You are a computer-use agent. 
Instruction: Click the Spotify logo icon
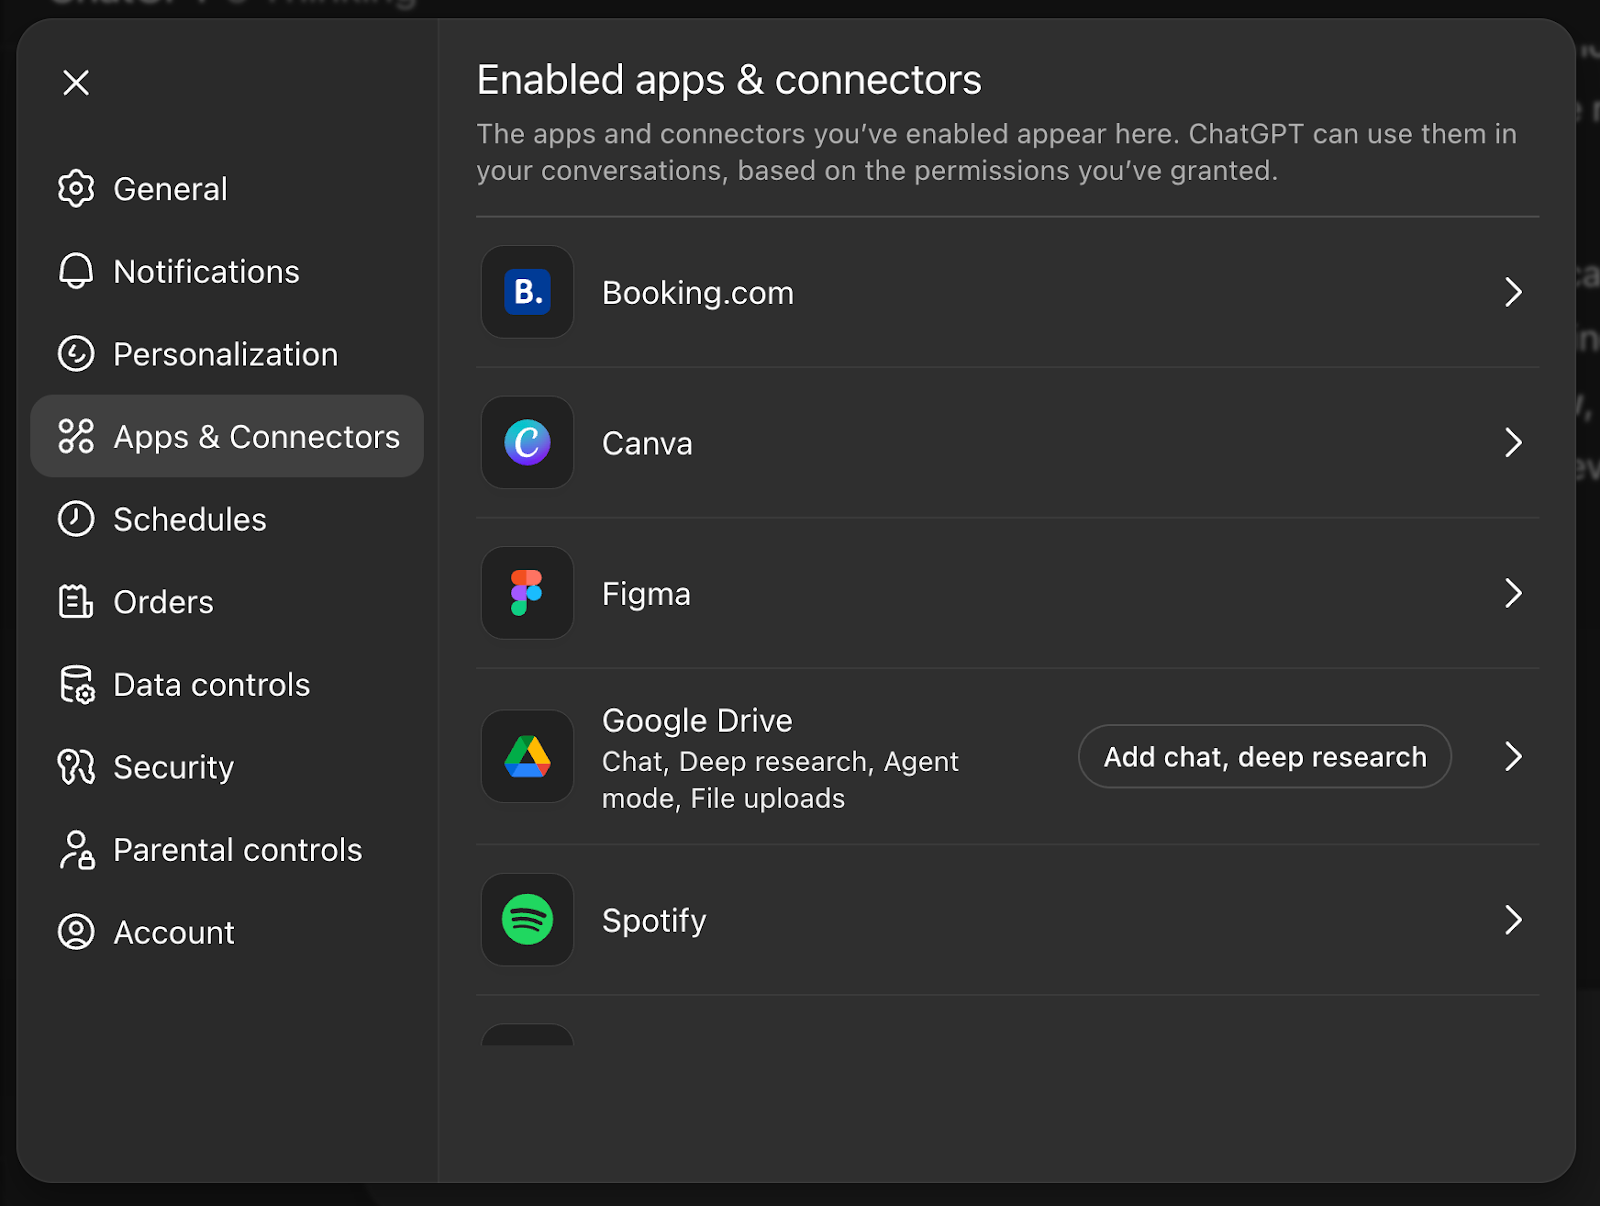click(x=527, y=920)
